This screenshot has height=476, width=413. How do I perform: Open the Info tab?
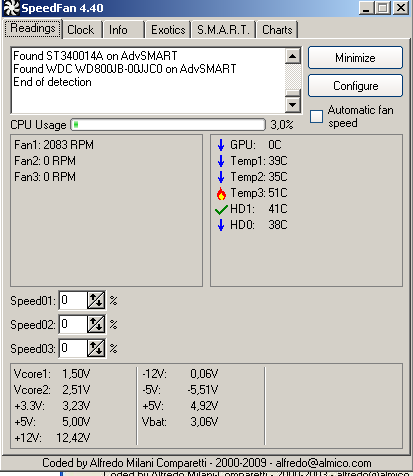tap(123, 30)
